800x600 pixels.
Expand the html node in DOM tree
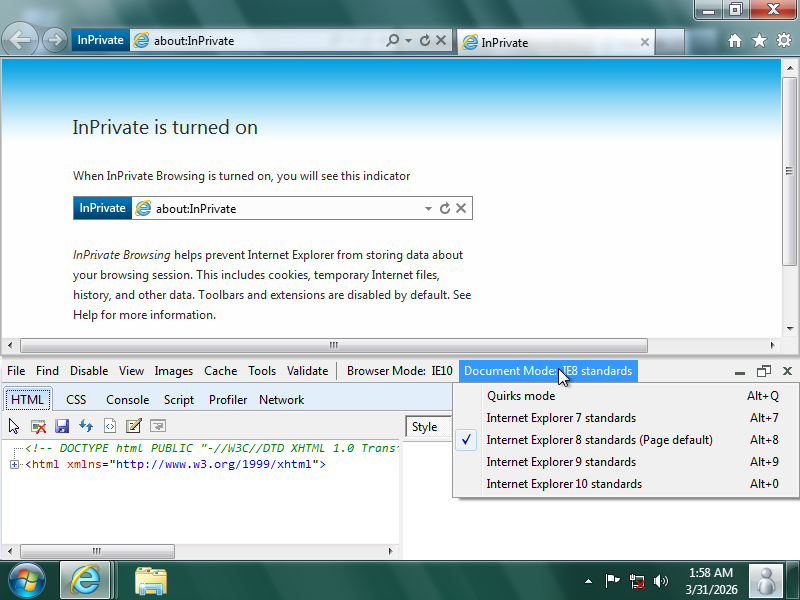14,464
